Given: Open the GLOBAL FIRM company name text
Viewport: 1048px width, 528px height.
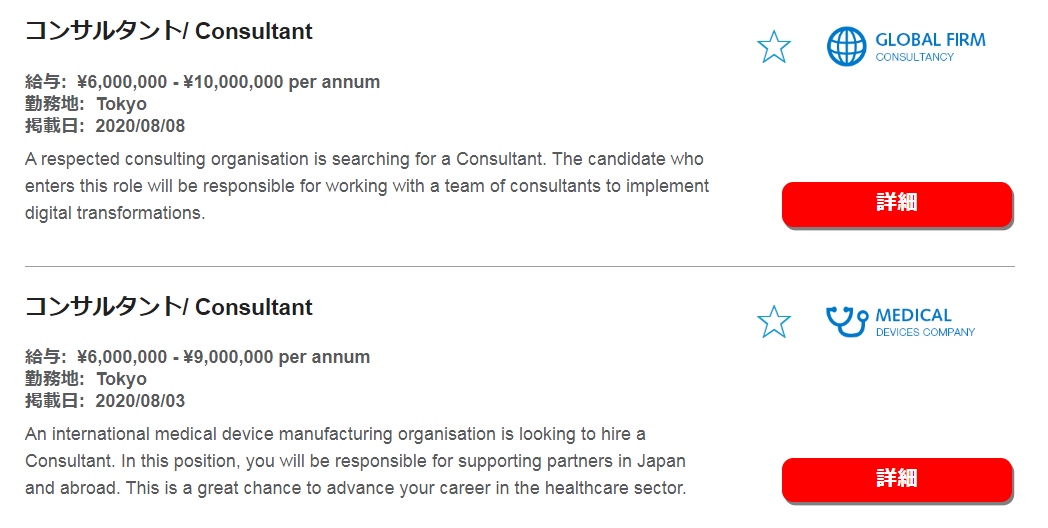Looking at the screenshot, I should pos(930,40).
